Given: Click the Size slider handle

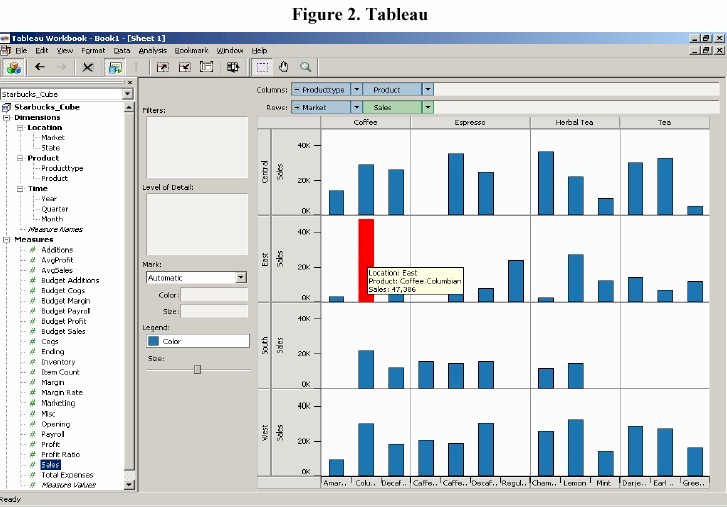Looking at the screenshot, I should [197, 369].
